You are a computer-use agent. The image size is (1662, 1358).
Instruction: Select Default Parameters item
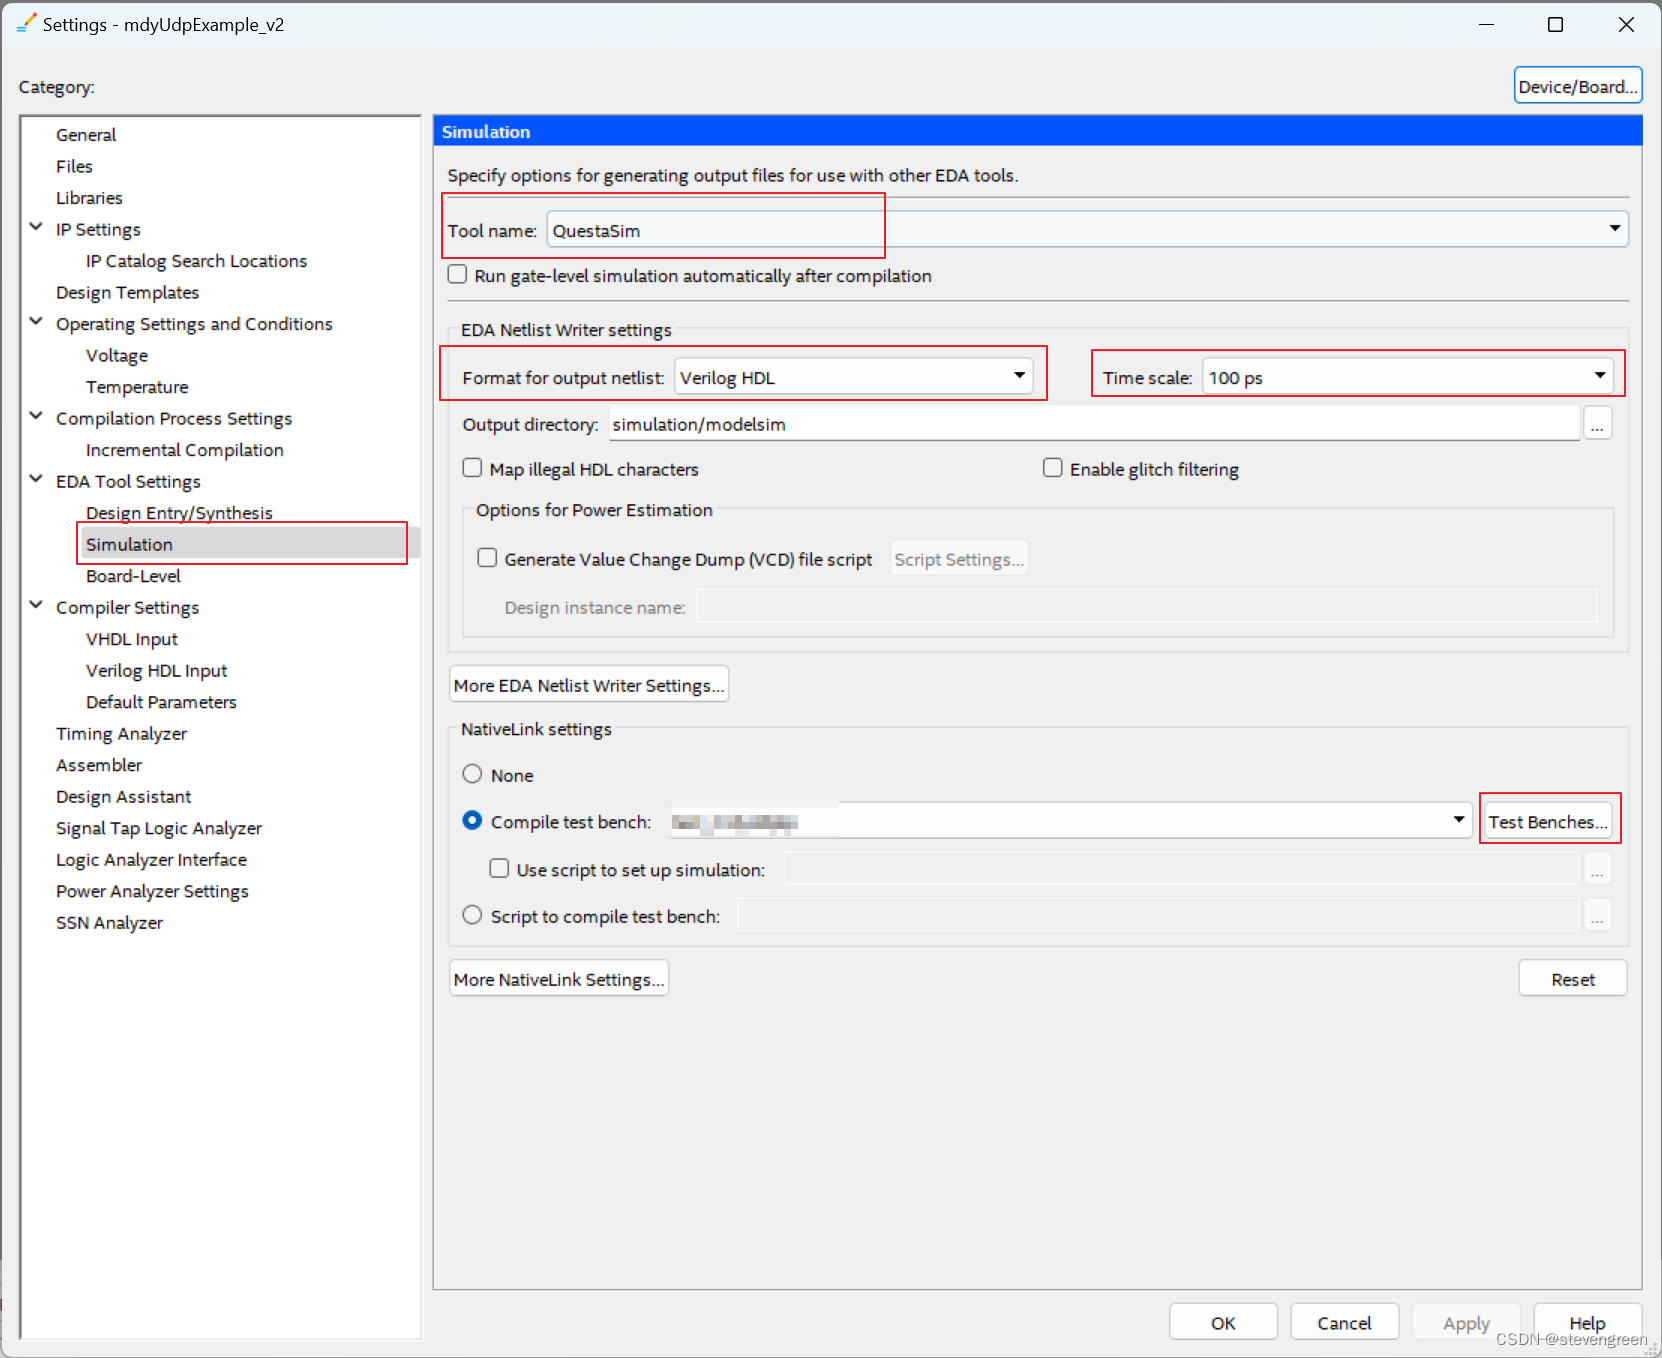(x=161, y=702)
